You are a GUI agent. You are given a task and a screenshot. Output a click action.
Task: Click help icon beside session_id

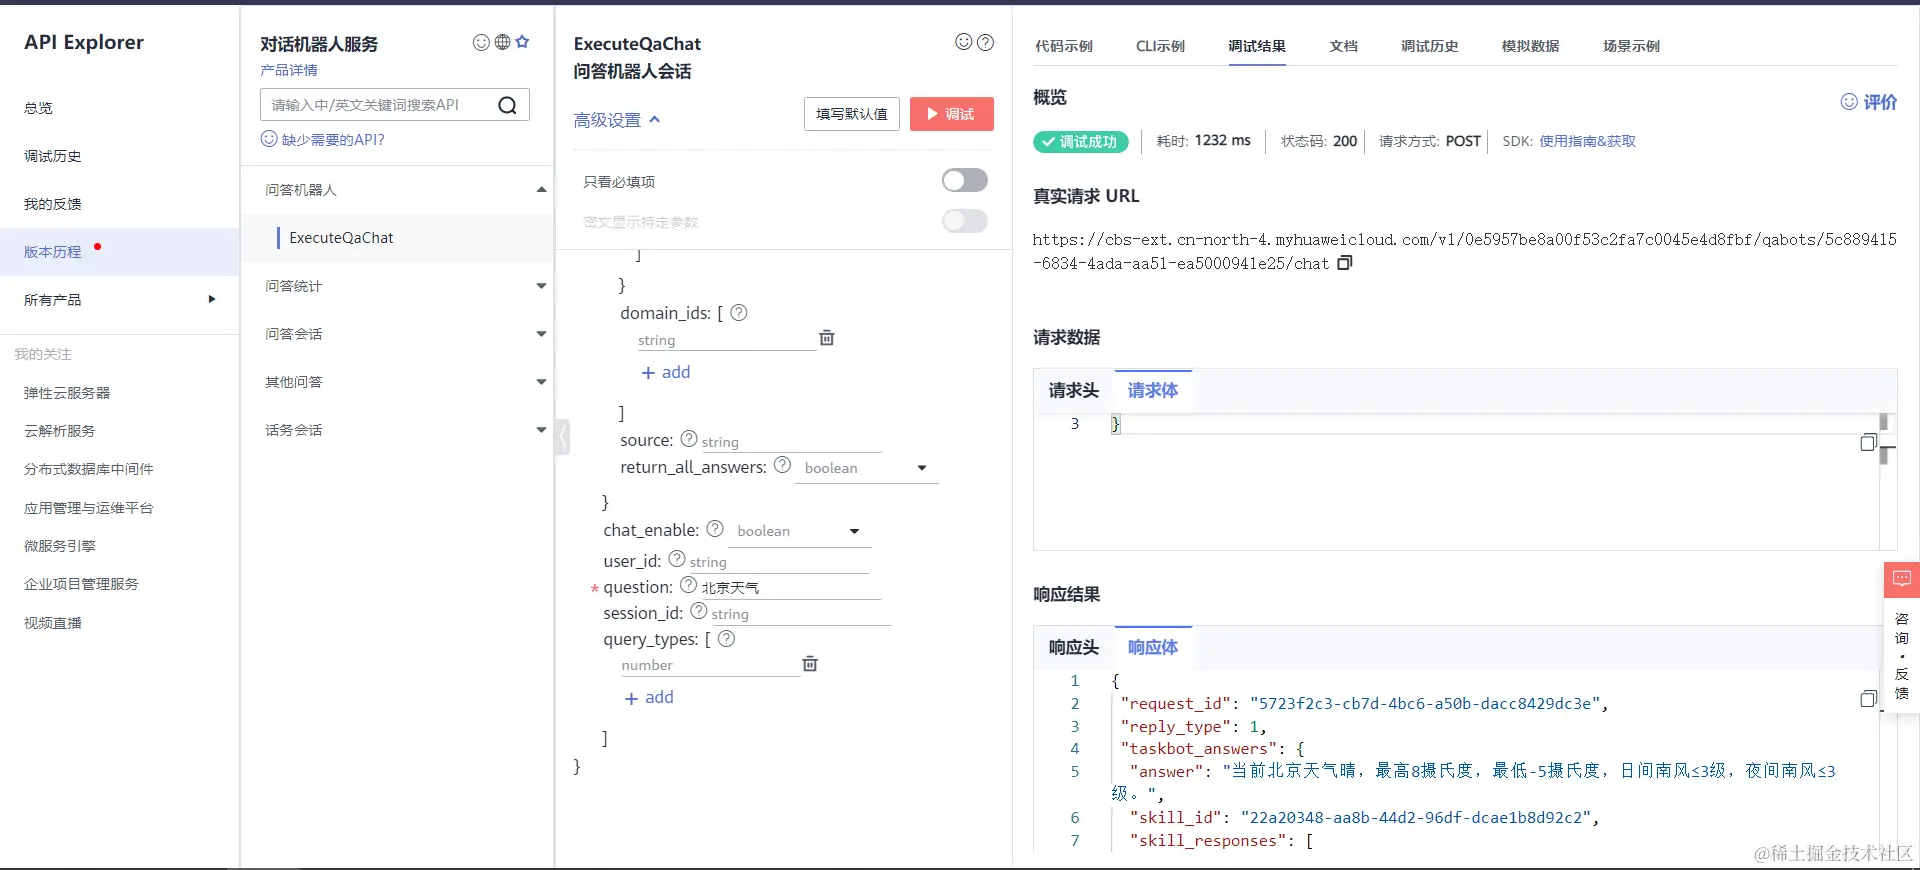[x=699, y=611]
